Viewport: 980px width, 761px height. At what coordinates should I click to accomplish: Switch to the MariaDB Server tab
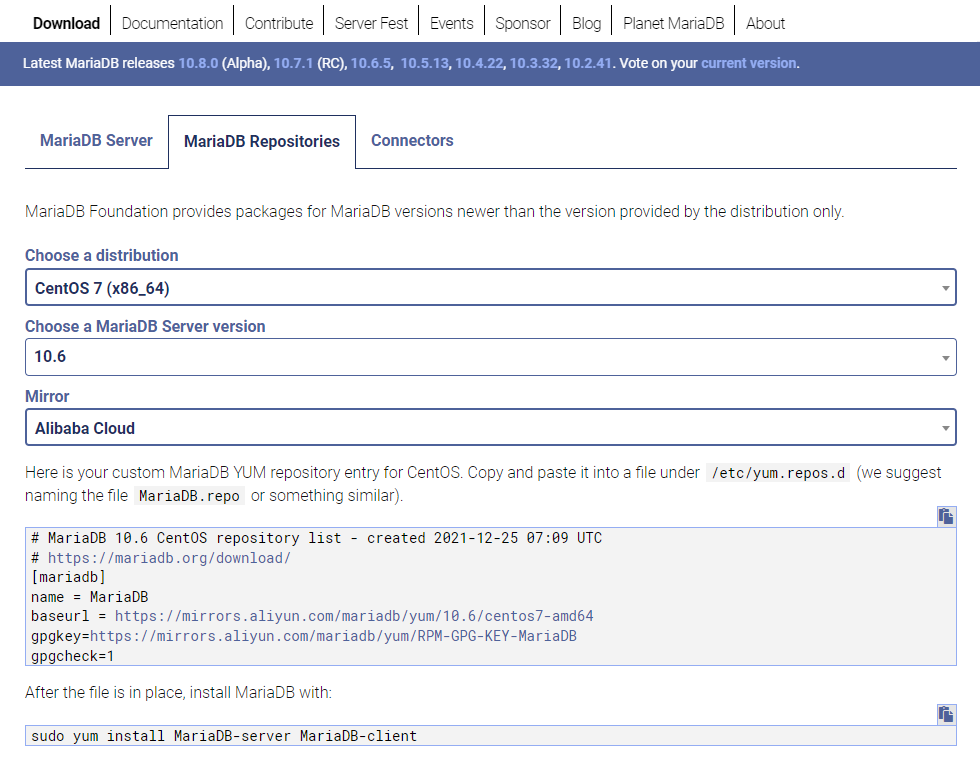pos(96,141)
